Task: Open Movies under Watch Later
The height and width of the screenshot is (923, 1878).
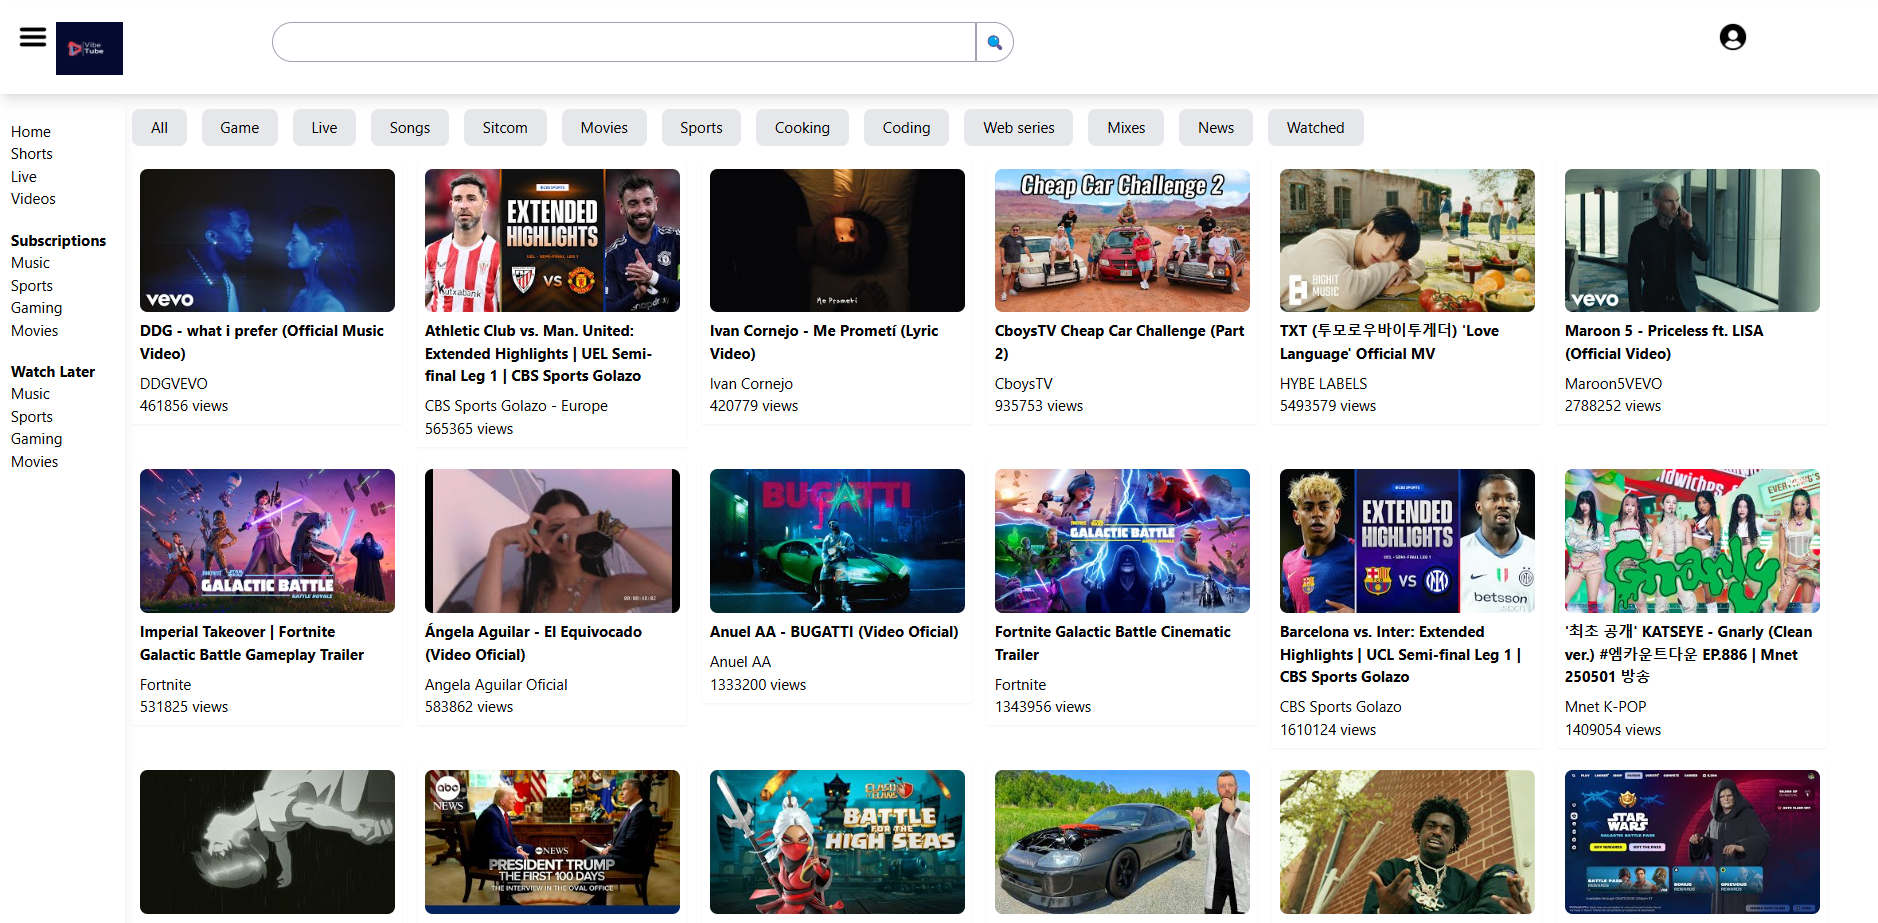Action: click(35, 462)
